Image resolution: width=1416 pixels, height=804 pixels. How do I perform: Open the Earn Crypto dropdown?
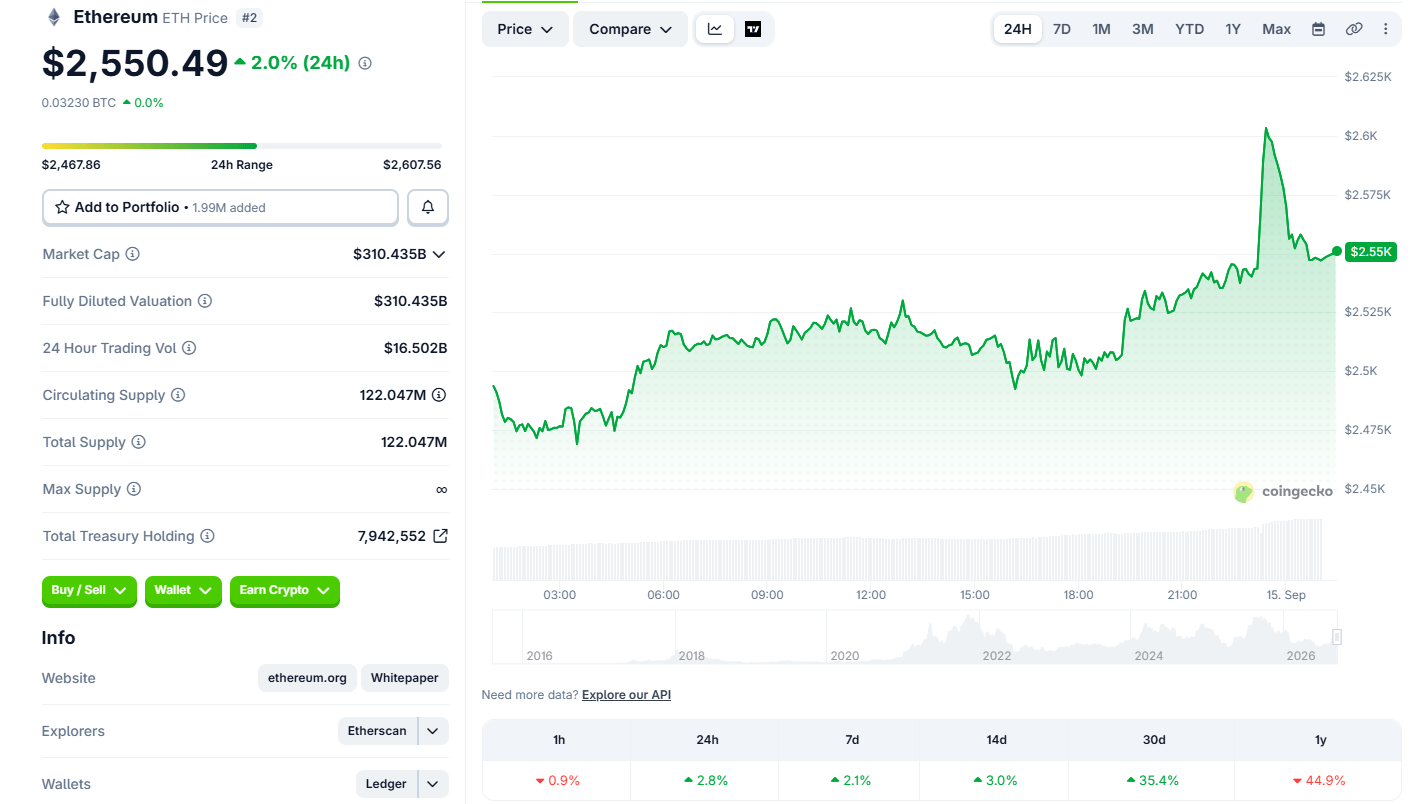[285, 591]
